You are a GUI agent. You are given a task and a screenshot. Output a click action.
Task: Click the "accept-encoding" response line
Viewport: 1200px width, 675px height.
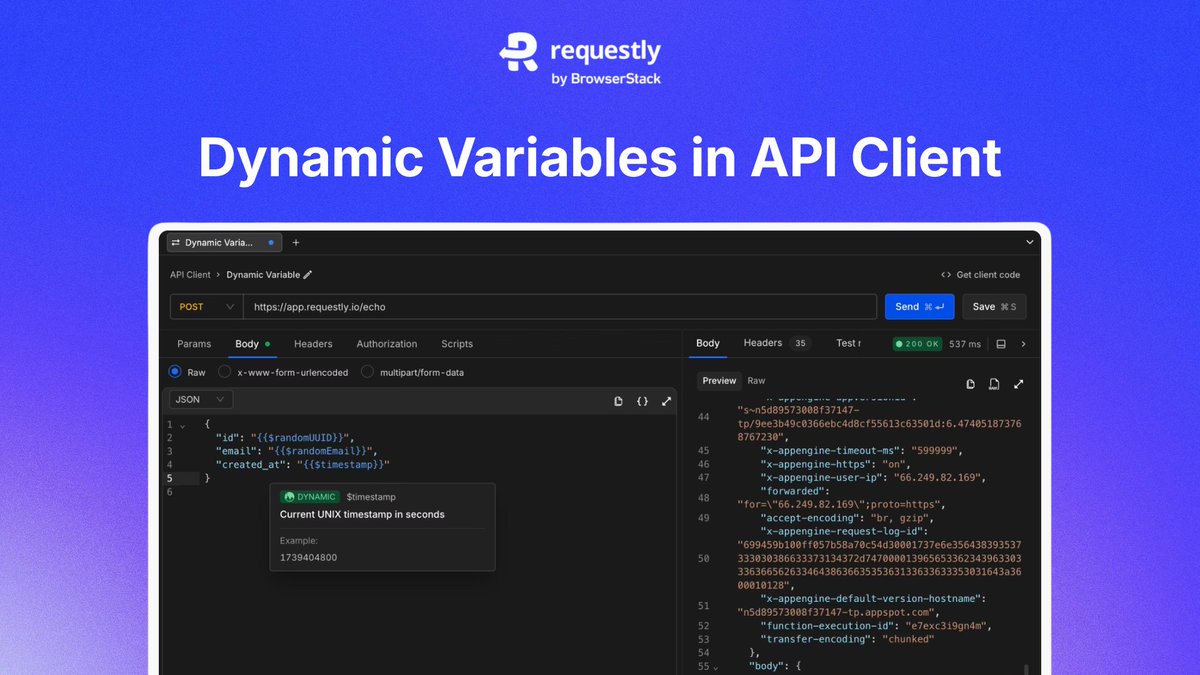click(x=846, y=518)
